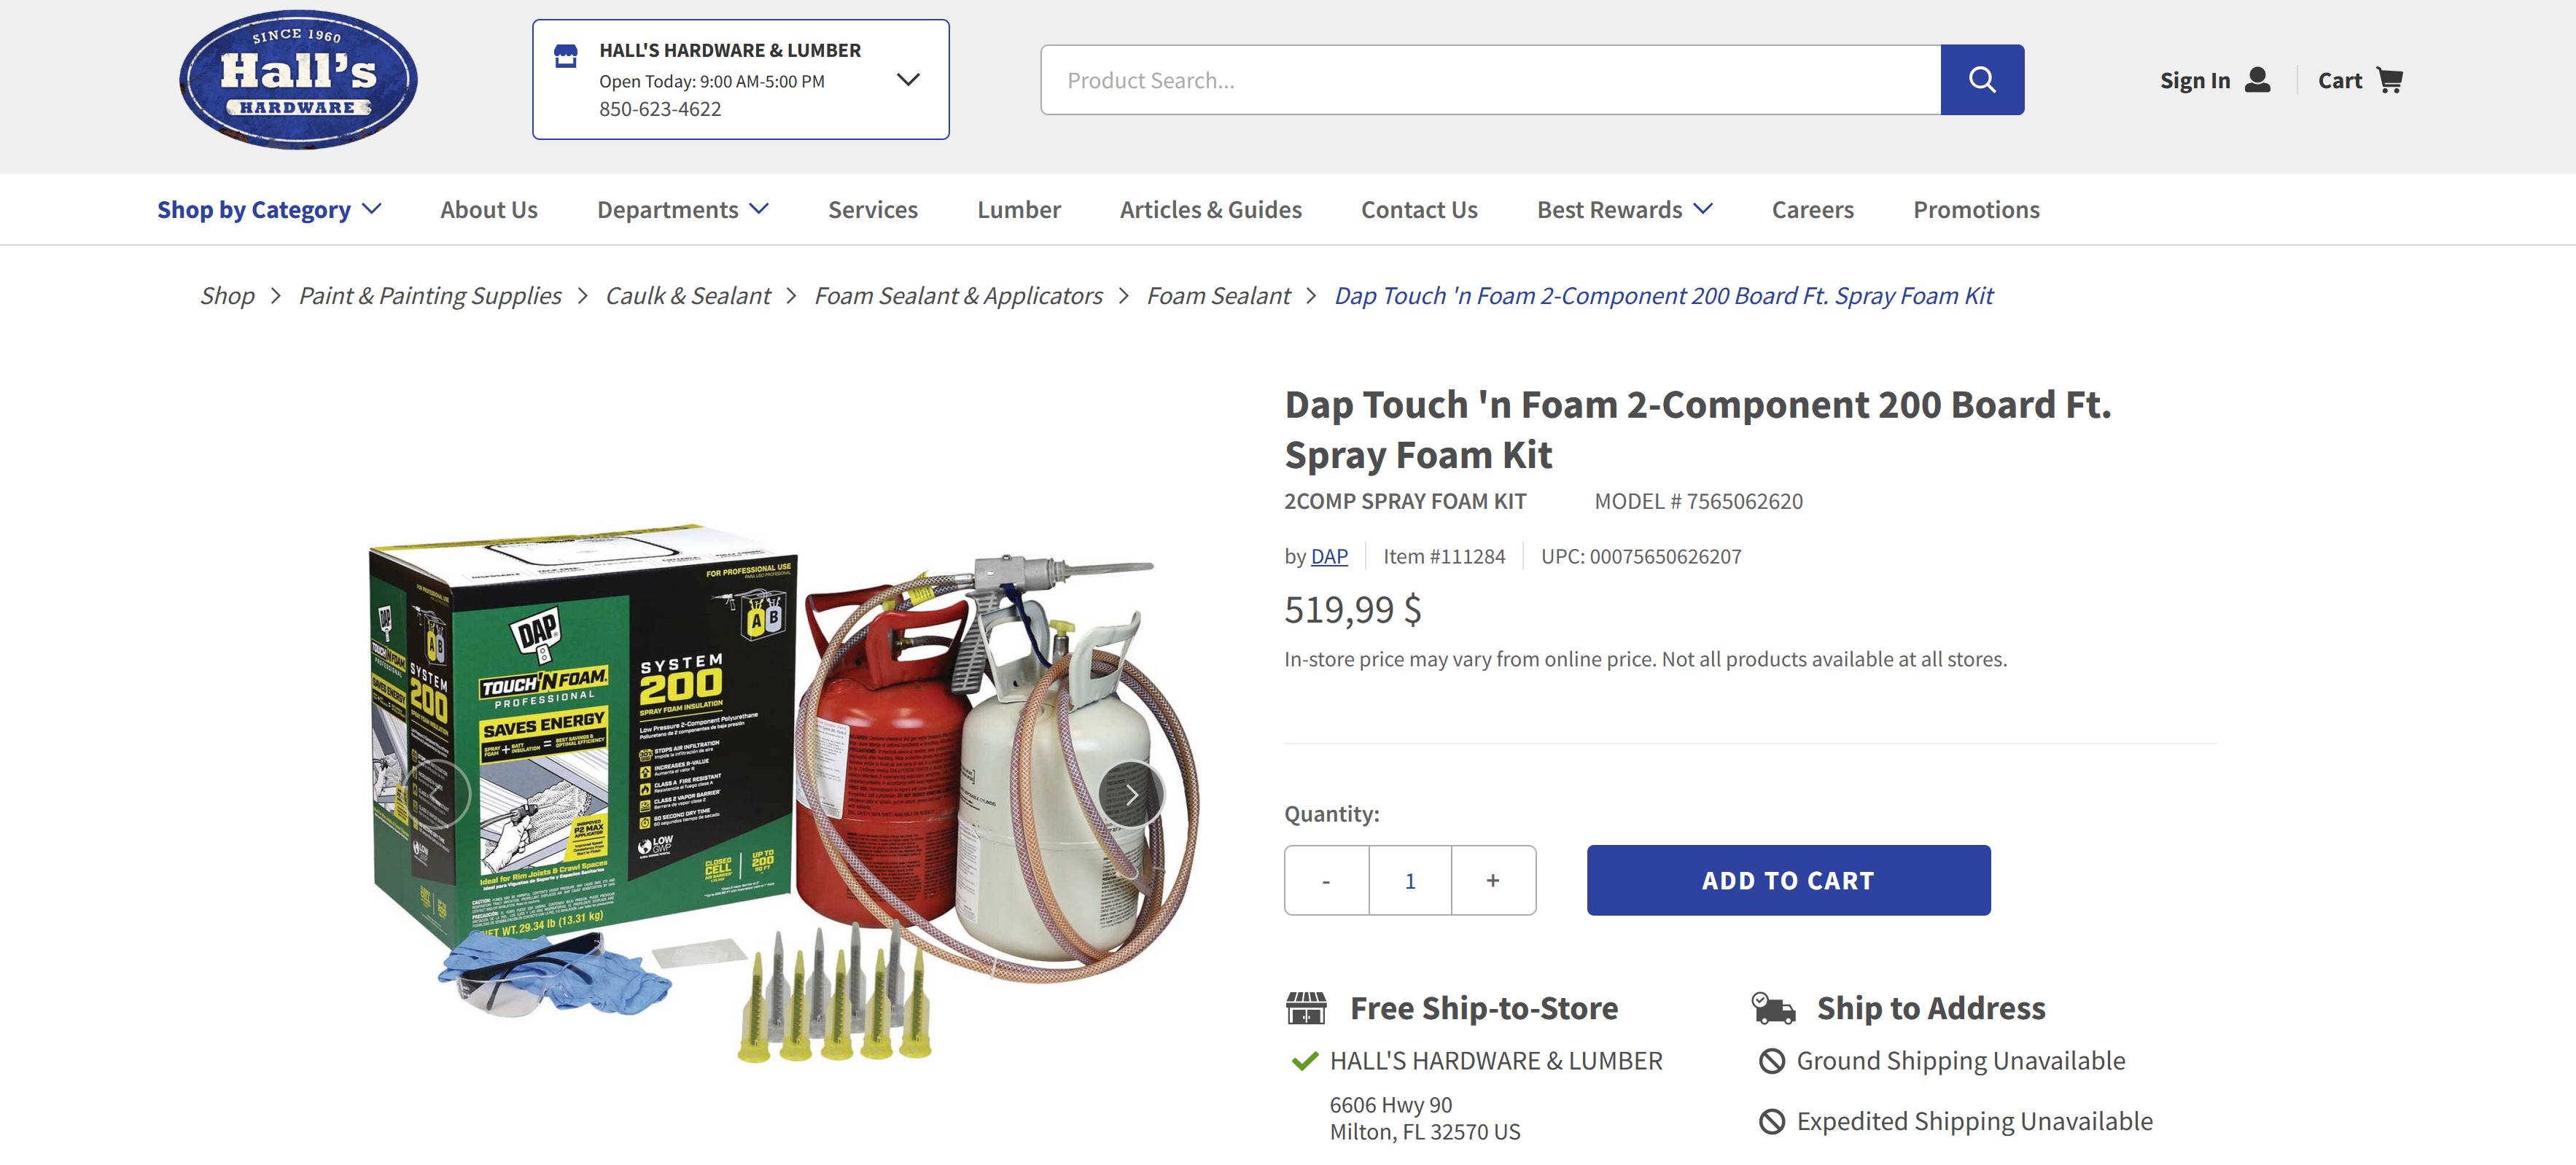Open the Careers page

click(1813, 210)
